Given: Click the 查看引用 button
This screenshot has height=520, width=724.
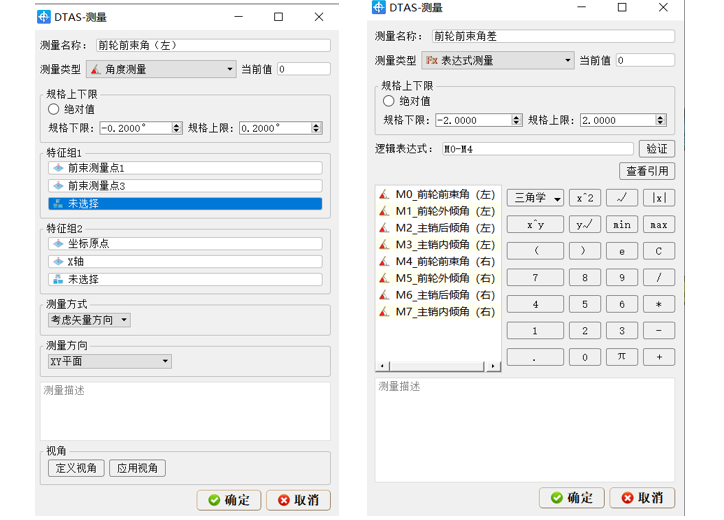Looking at the screenshot, I should (x=647, y=171).
